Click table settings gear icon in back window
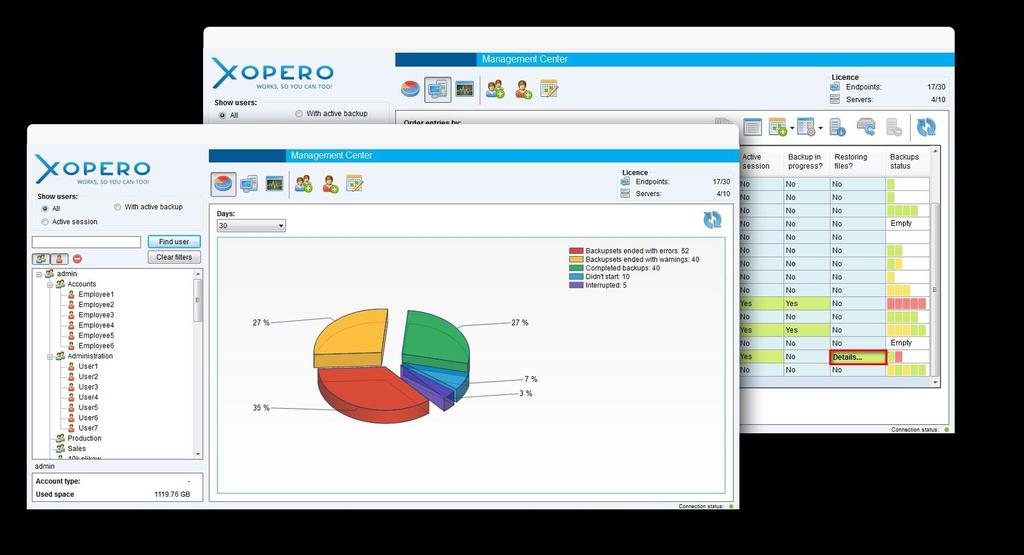The height and width of the screenshot is (555, 1024). click(x=806, y=127)
